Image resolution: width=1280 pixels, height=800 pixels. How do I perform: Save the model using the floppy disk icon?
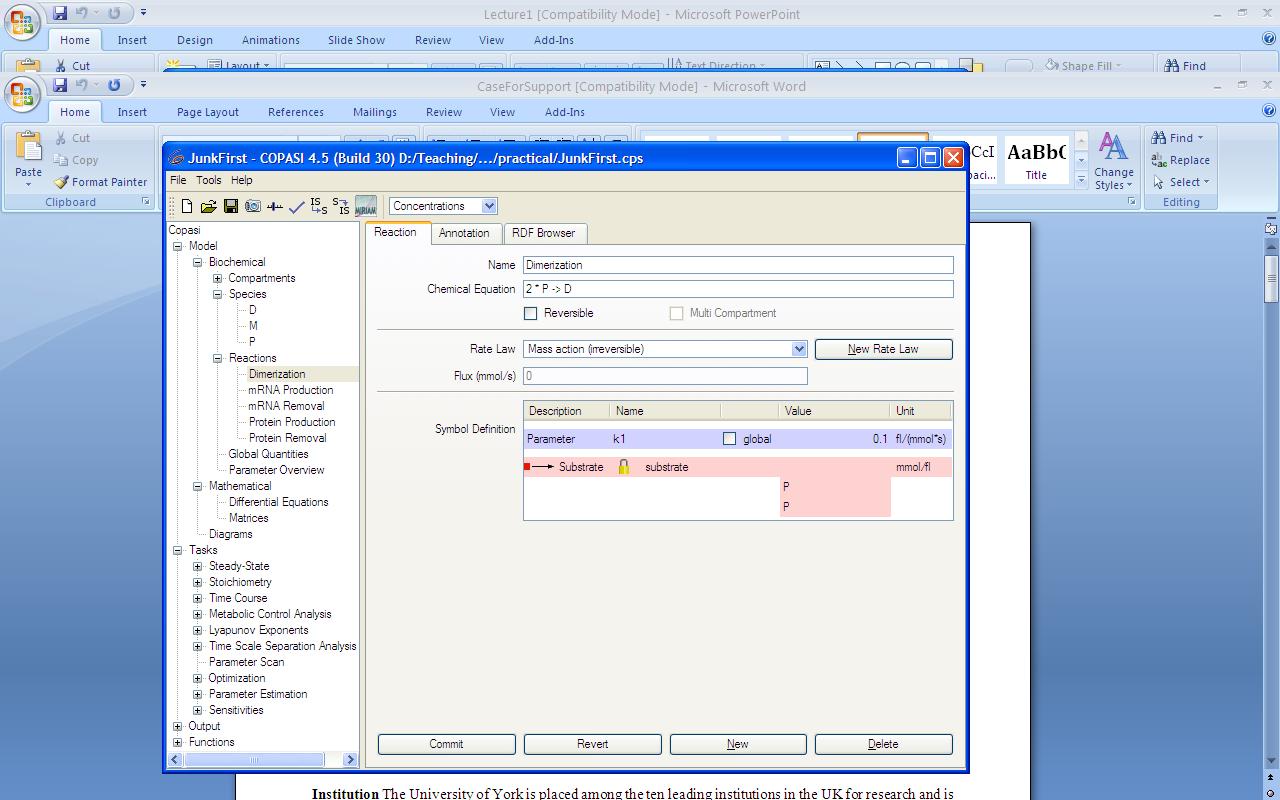click(230, 206)
